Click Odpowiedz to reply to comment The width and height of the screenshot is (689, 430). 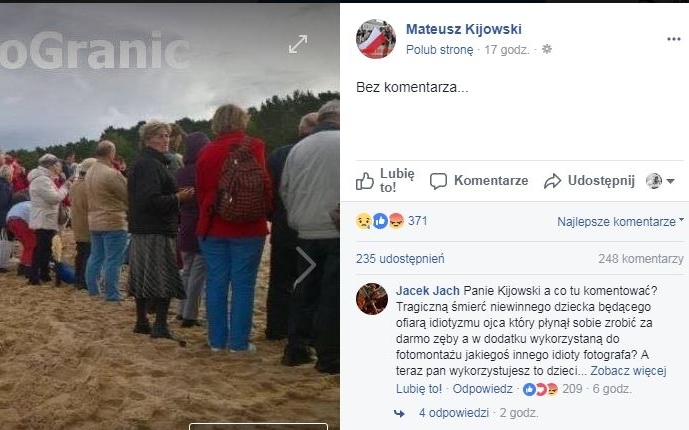[482, 389]
